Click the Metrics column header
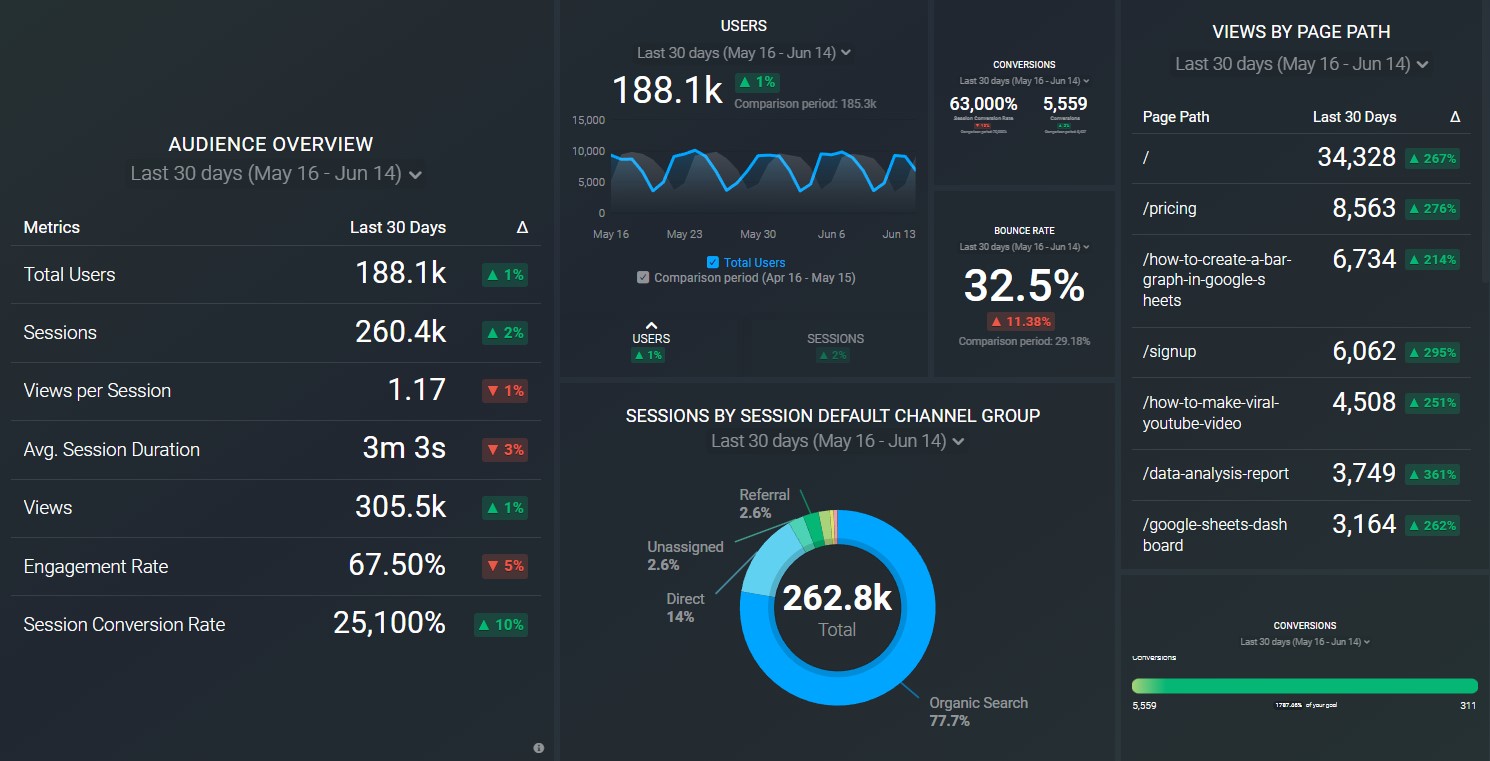This screenshot has height=761, width=1490. (x=52, y=228)
